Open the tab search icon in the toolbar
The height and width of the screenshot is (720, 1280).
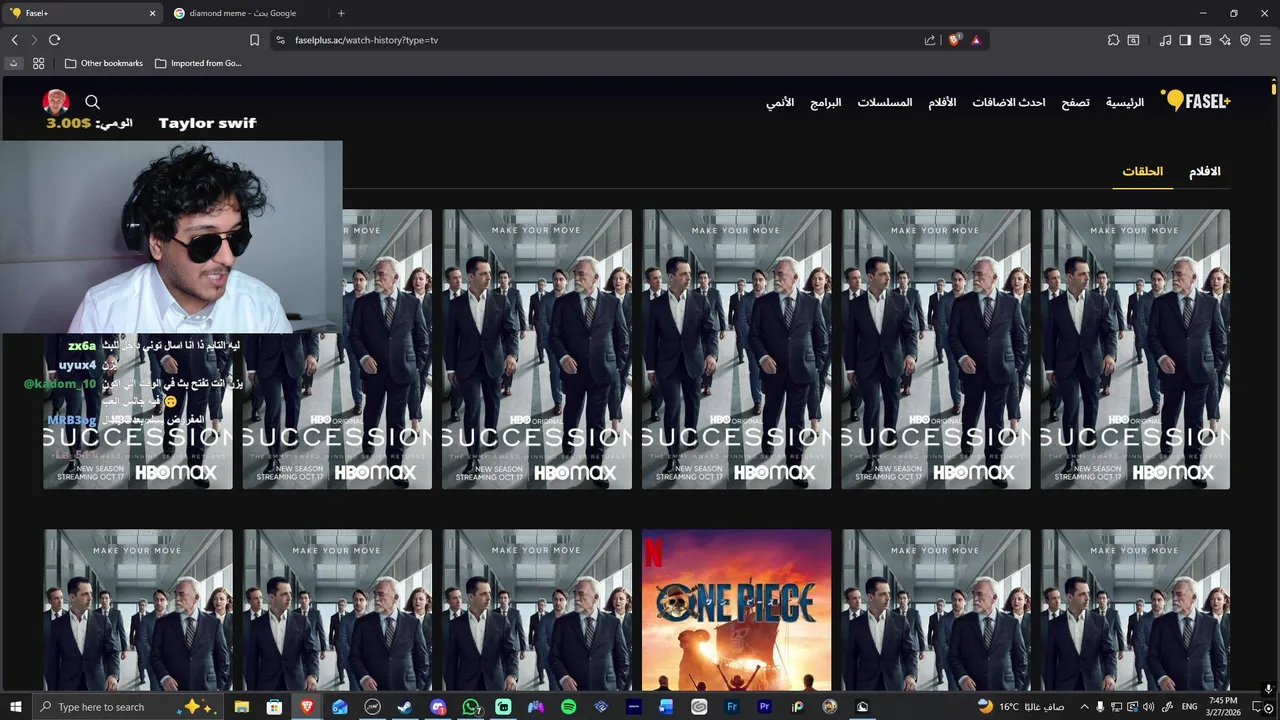[x=1133, y=40]
